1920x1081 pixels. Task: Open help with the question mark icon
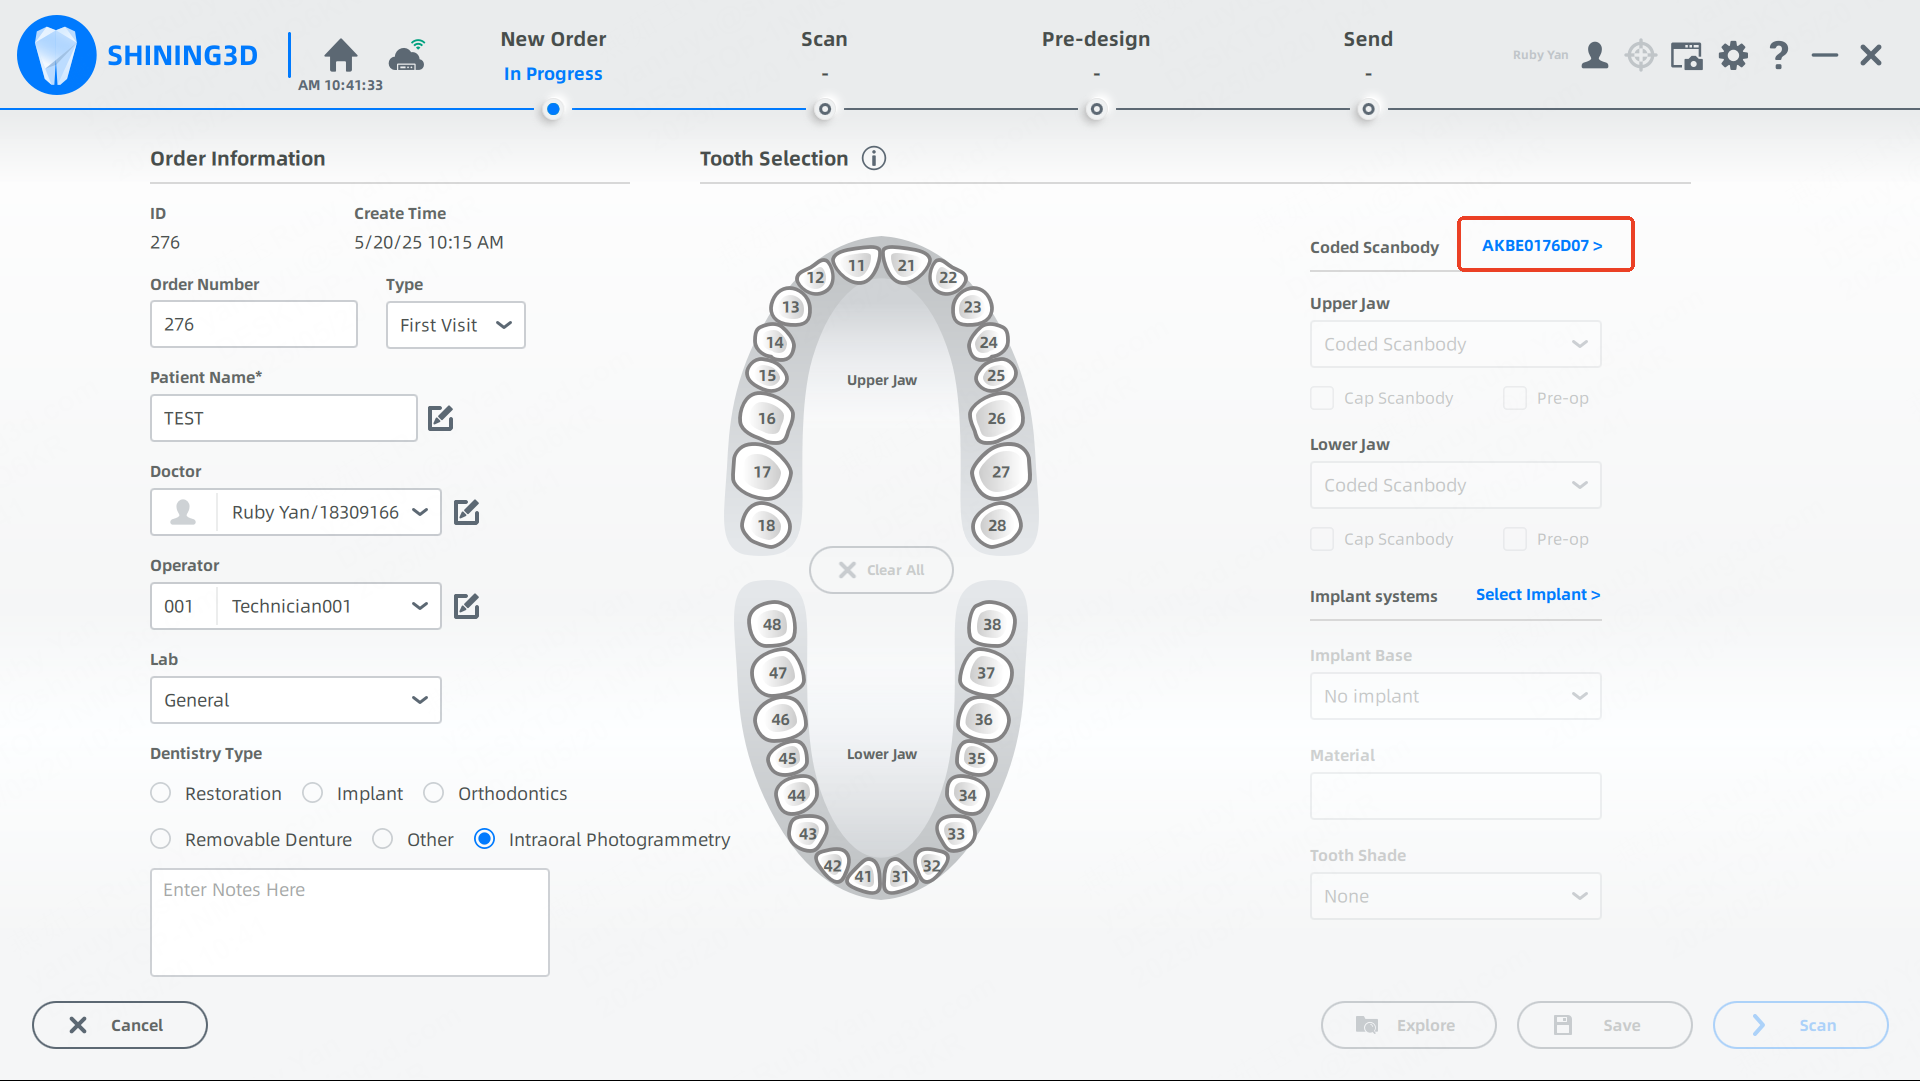(x=1778, y=55)
